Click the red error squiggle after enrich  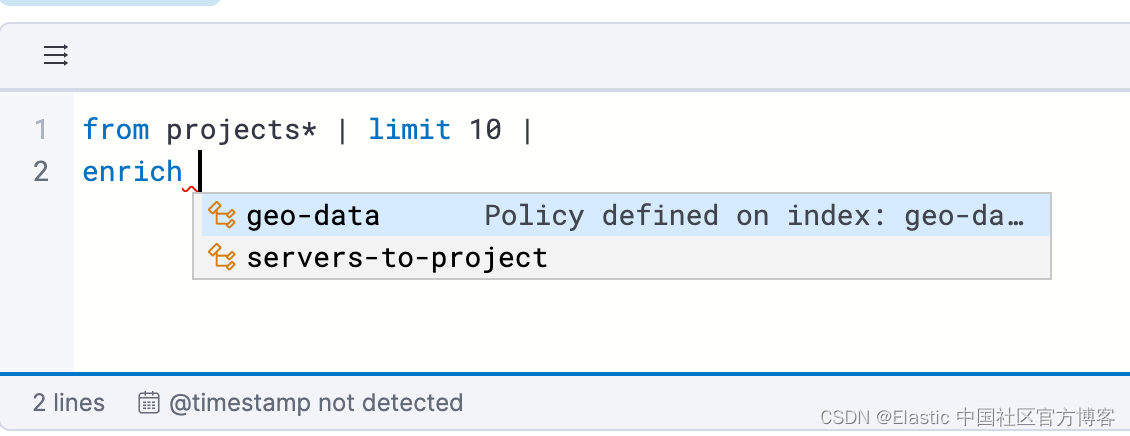[x=189, y=188]
